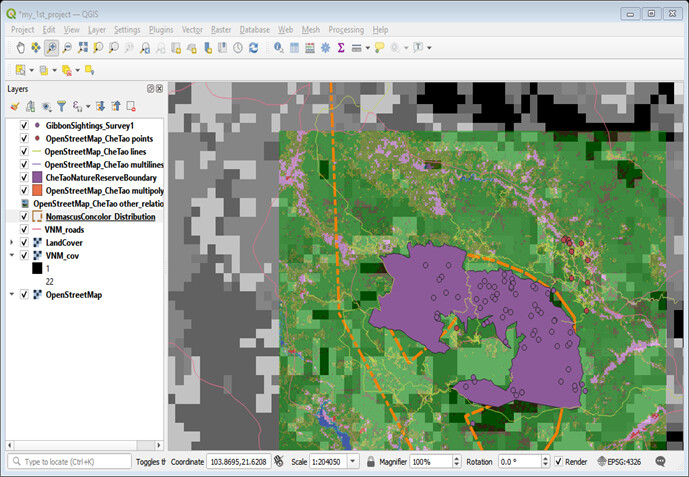This screenshot has width=689, height=477.
Task: Click Remove Layer icon in Layers panel
Action: pos(131,106)
